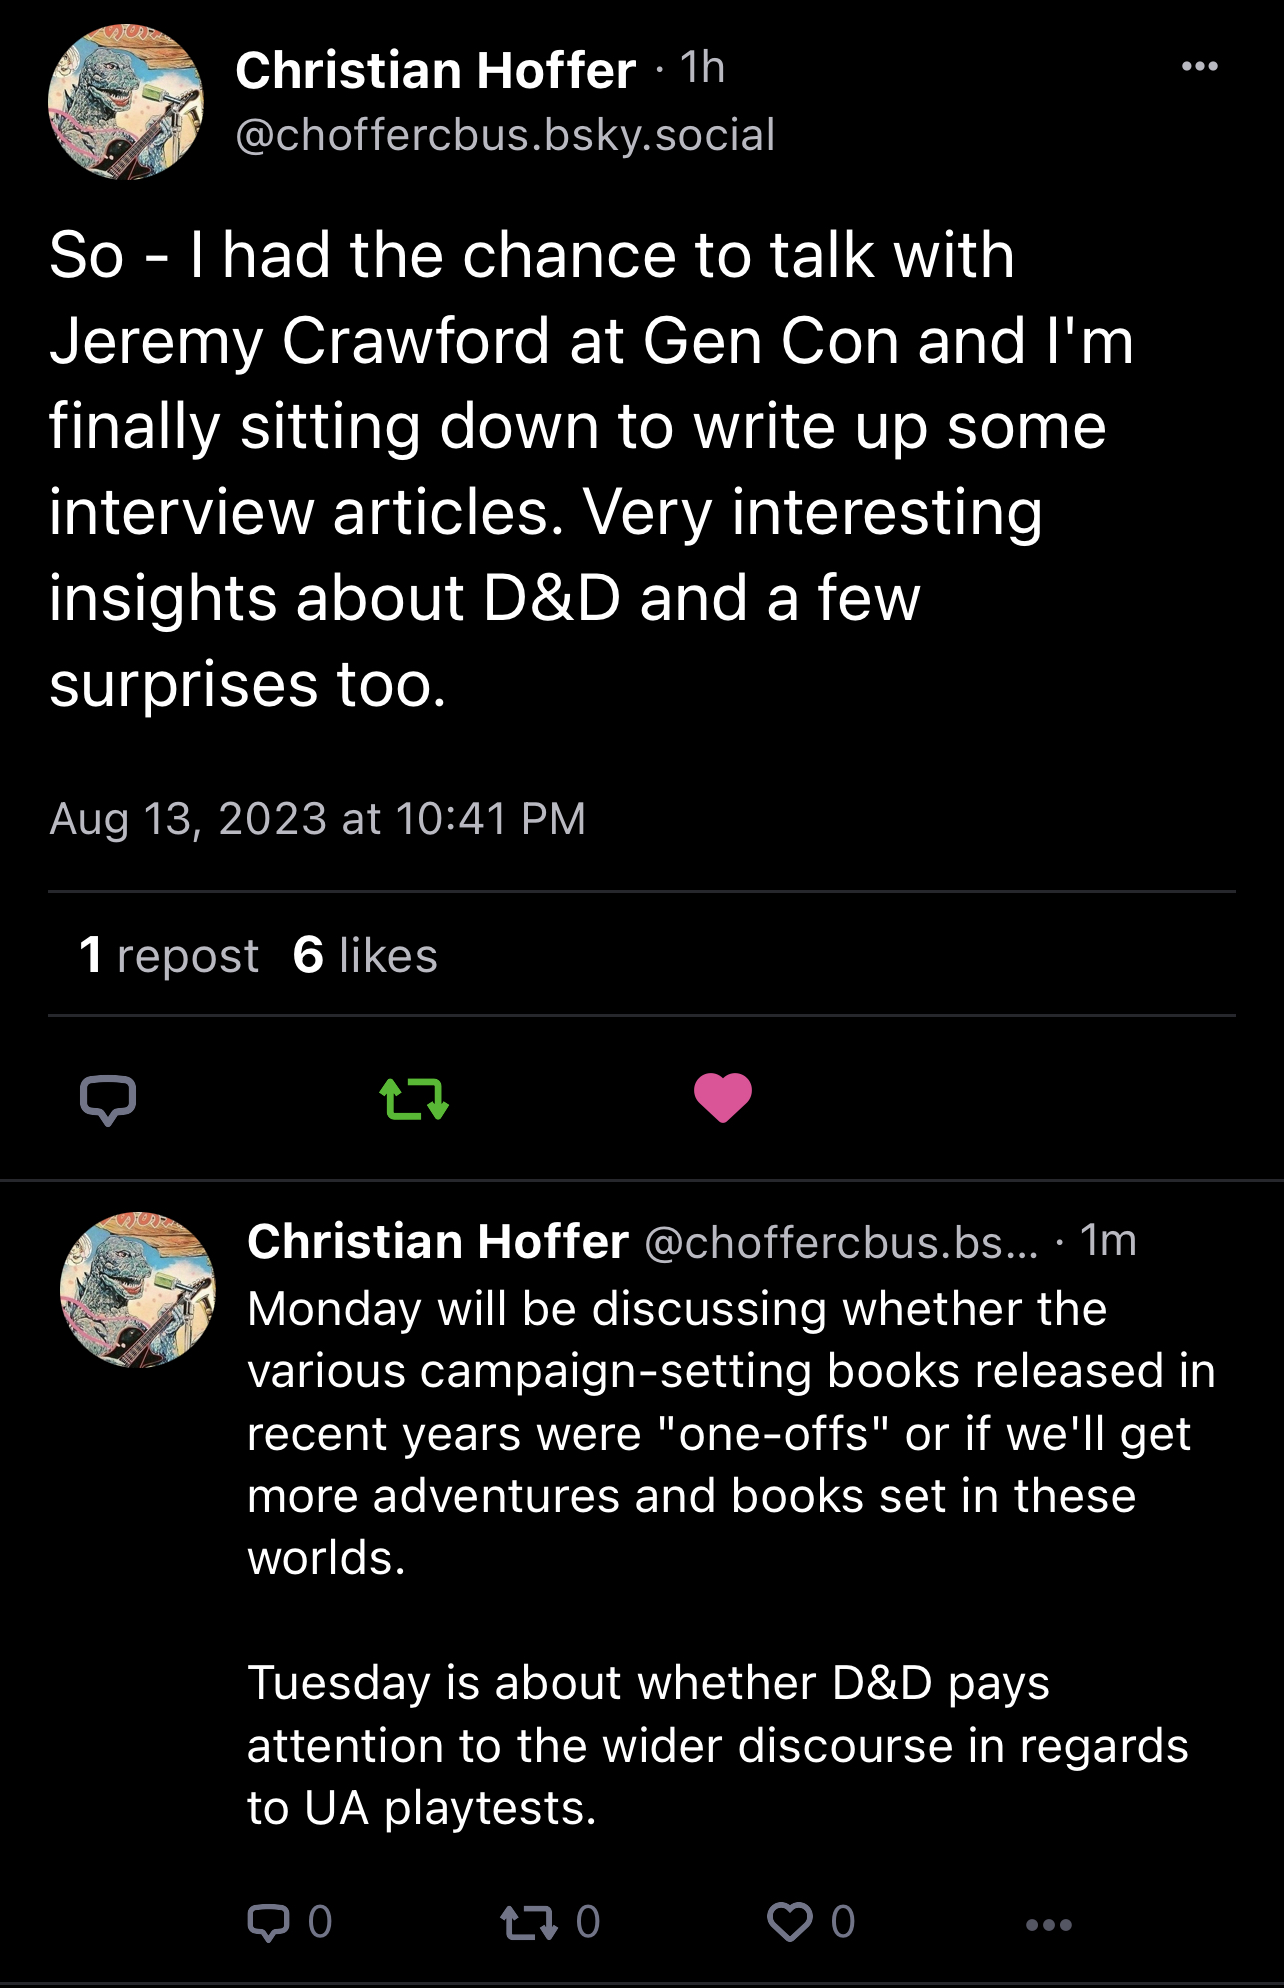Open Christian Hoffer's avatar on main post

tap(126, 102)
